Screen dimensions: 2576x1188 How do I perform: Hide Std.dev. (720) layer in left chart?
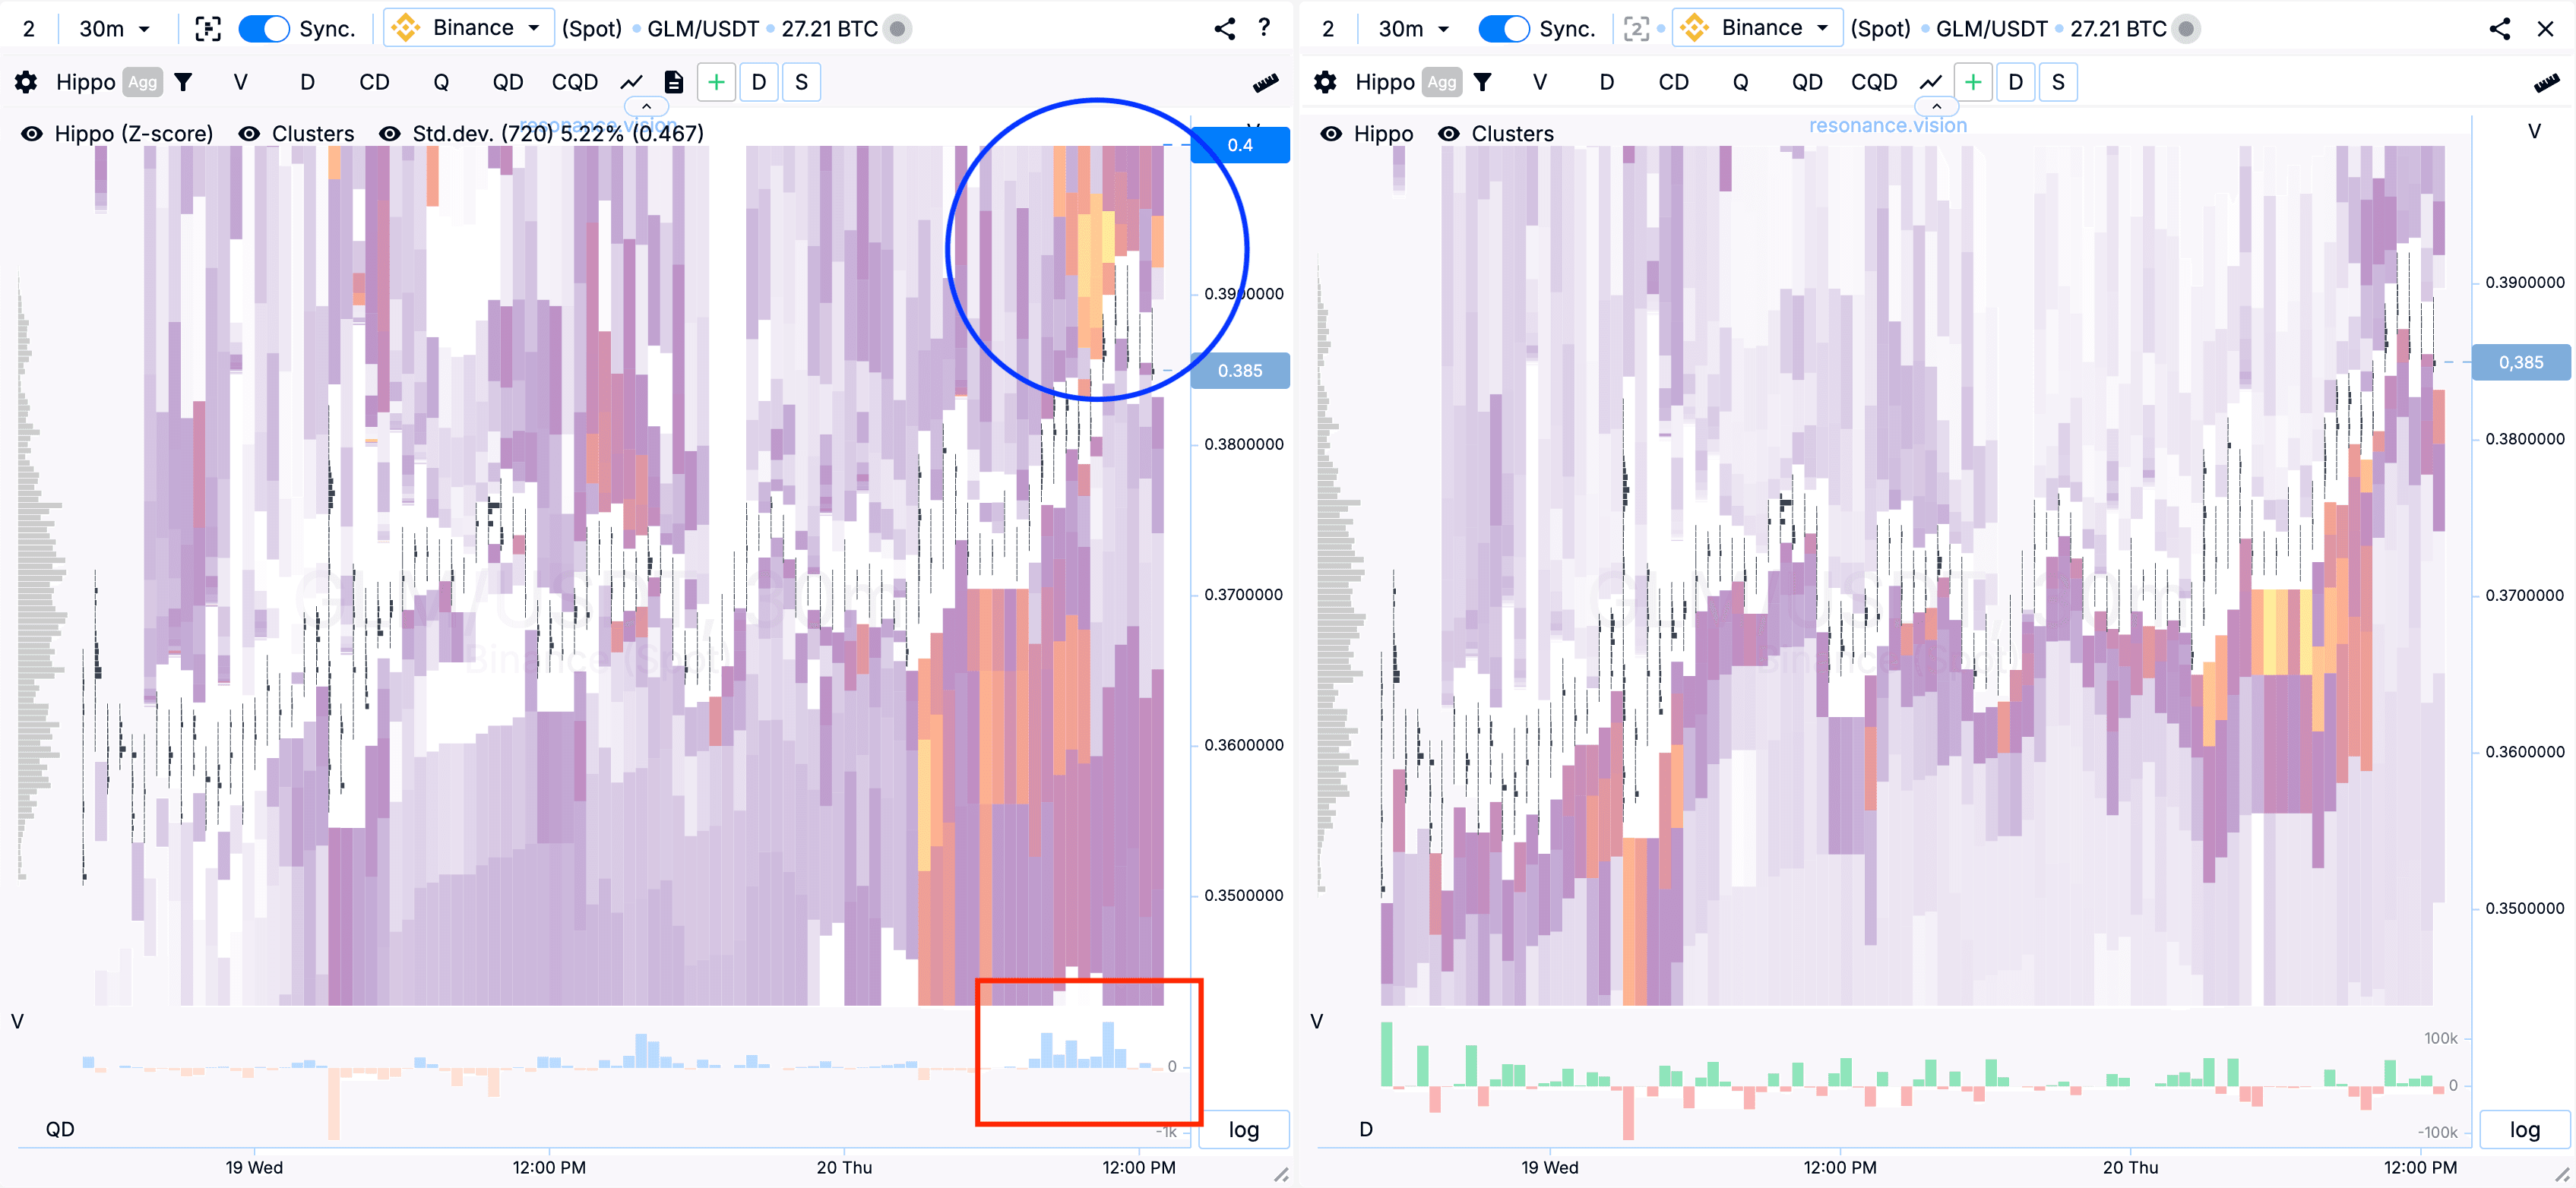pos(390,133)
